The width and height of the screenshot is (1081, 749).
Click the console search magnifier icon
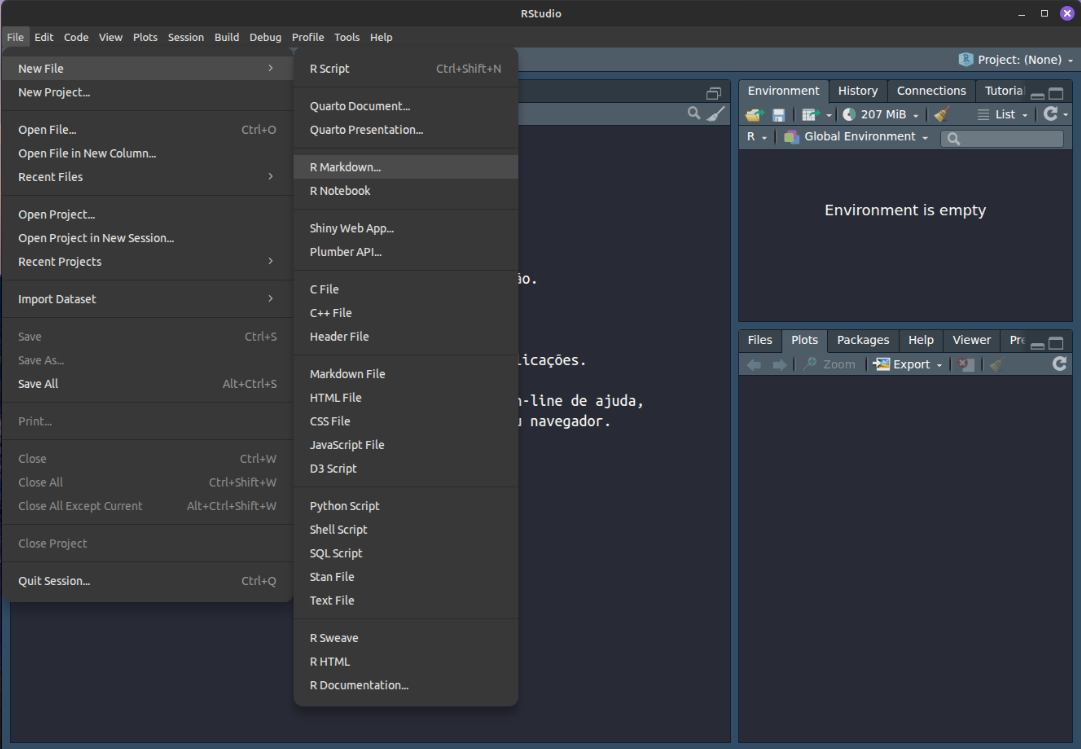coord(694,114)
